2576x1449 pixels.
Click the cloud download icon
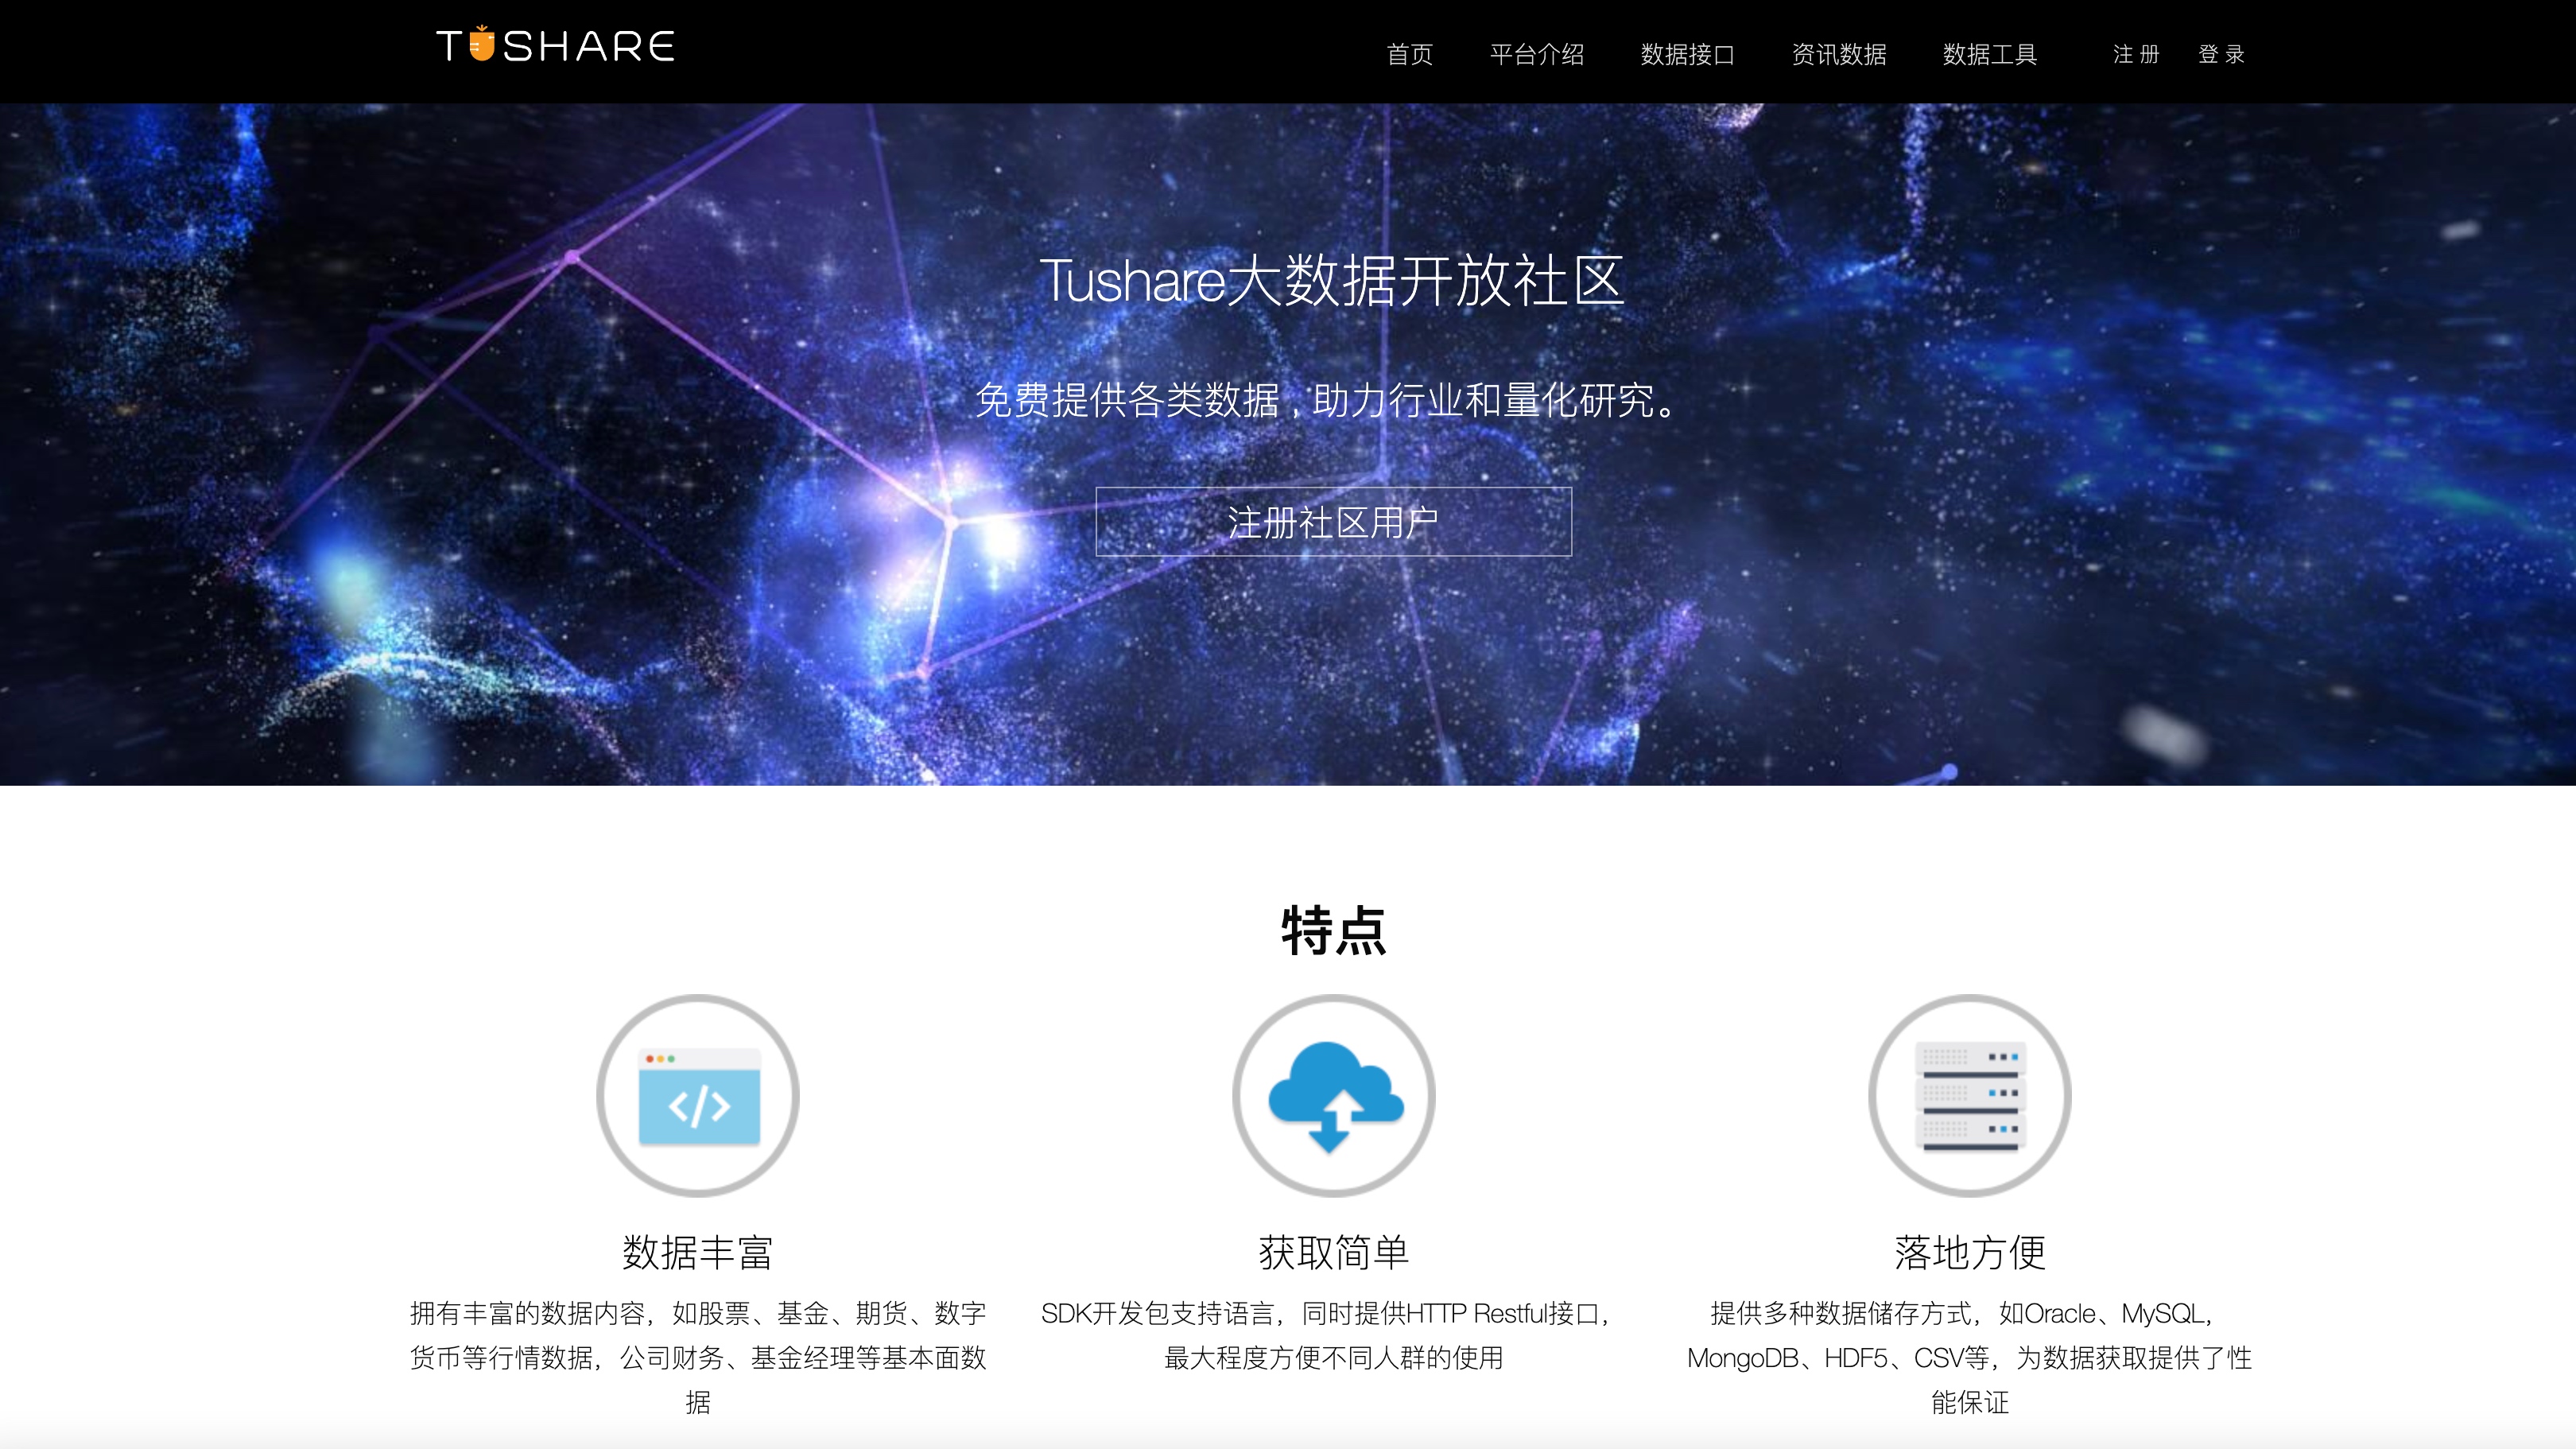tap(1334, 1096)
